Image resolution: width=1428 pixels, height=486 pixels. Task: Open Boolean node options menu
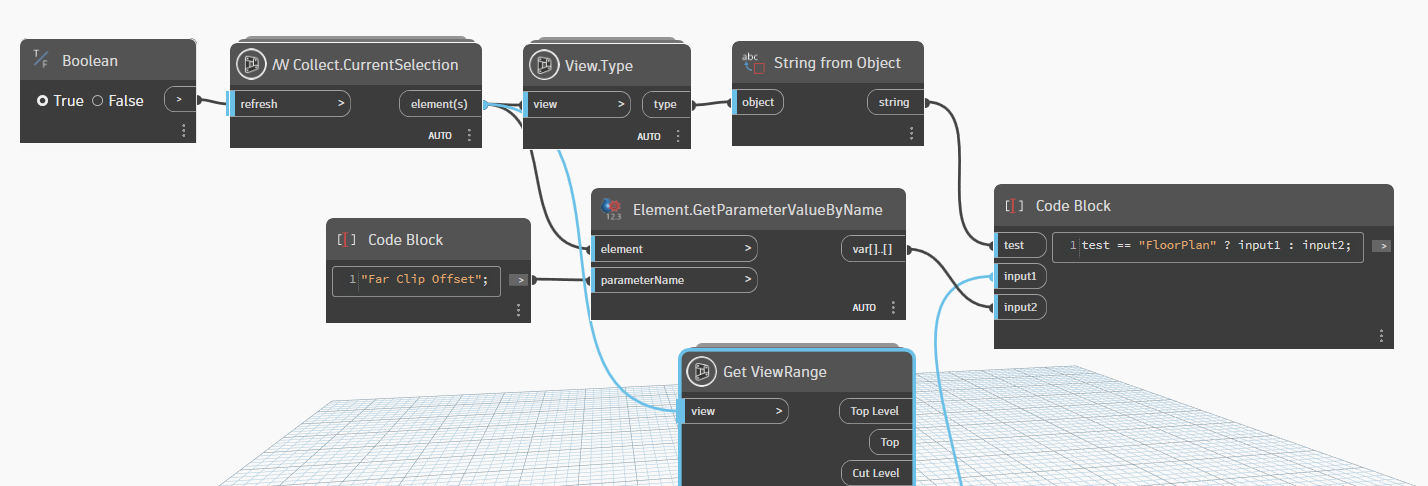[x=183, y=131]
